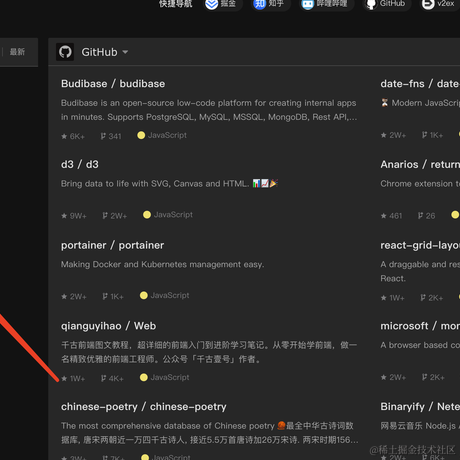This screenshot has height=460, width=460.
Task: Click the star icon beside 2W+ on microsoft
Action: 384,377
